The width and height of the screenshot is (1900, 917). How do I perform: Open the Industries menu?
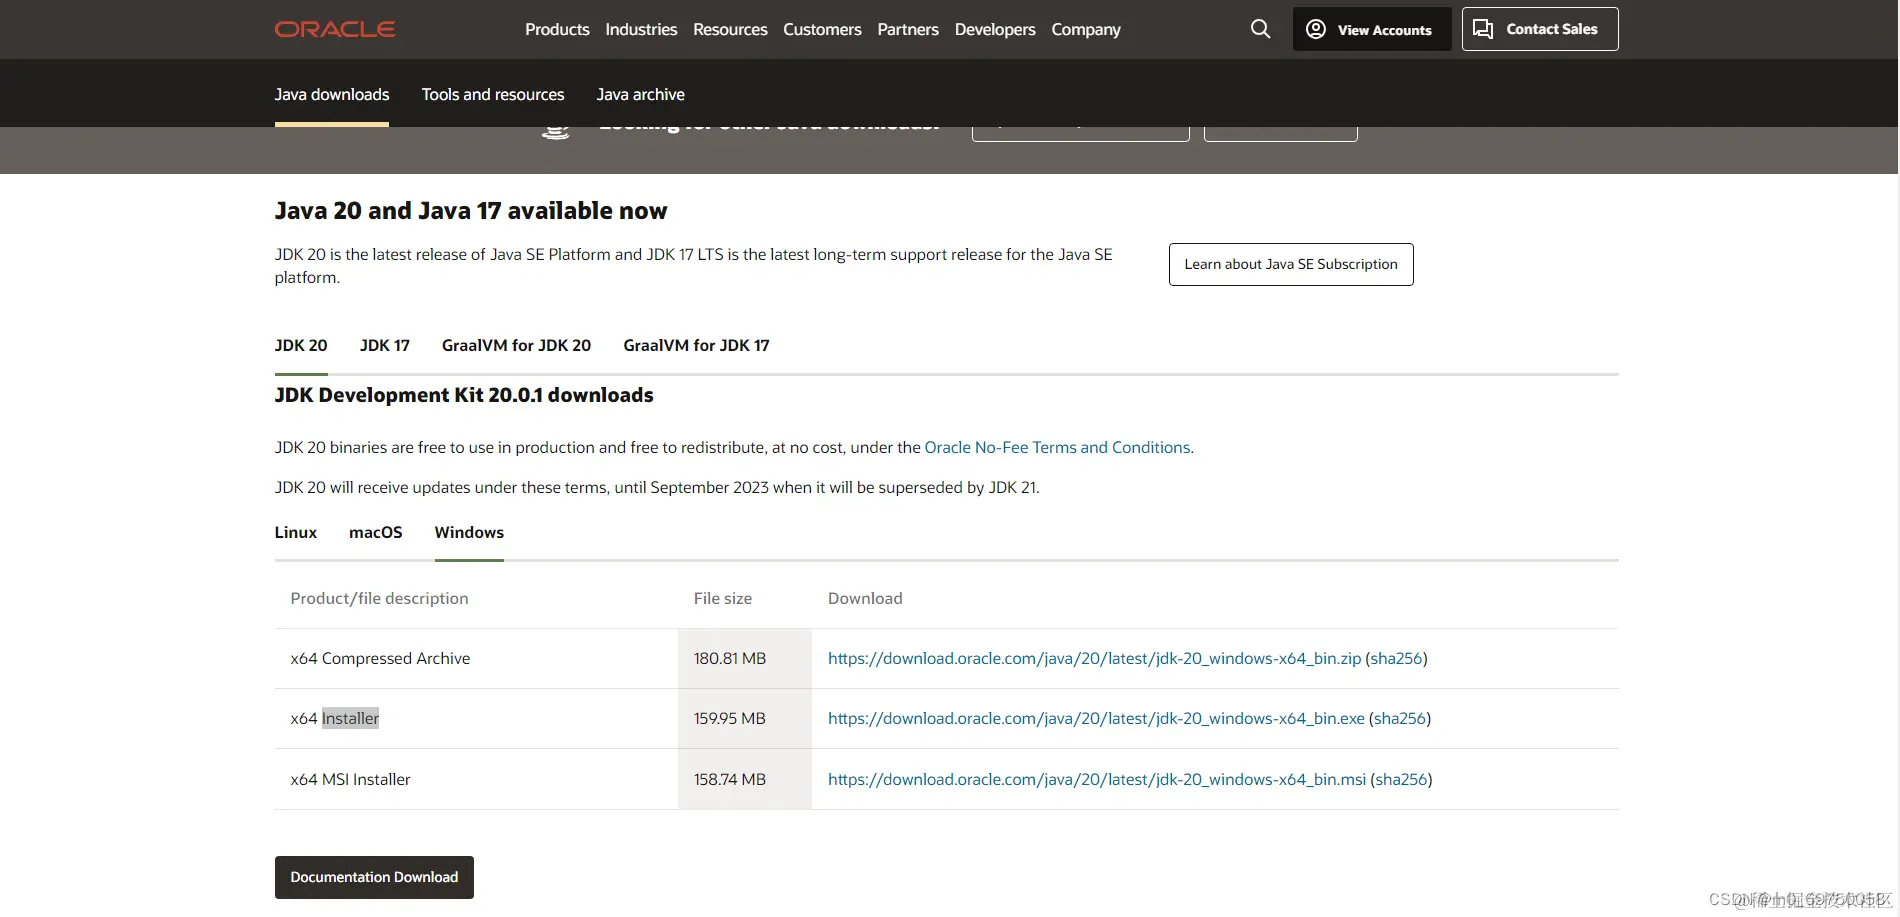(x=641, y=29)
